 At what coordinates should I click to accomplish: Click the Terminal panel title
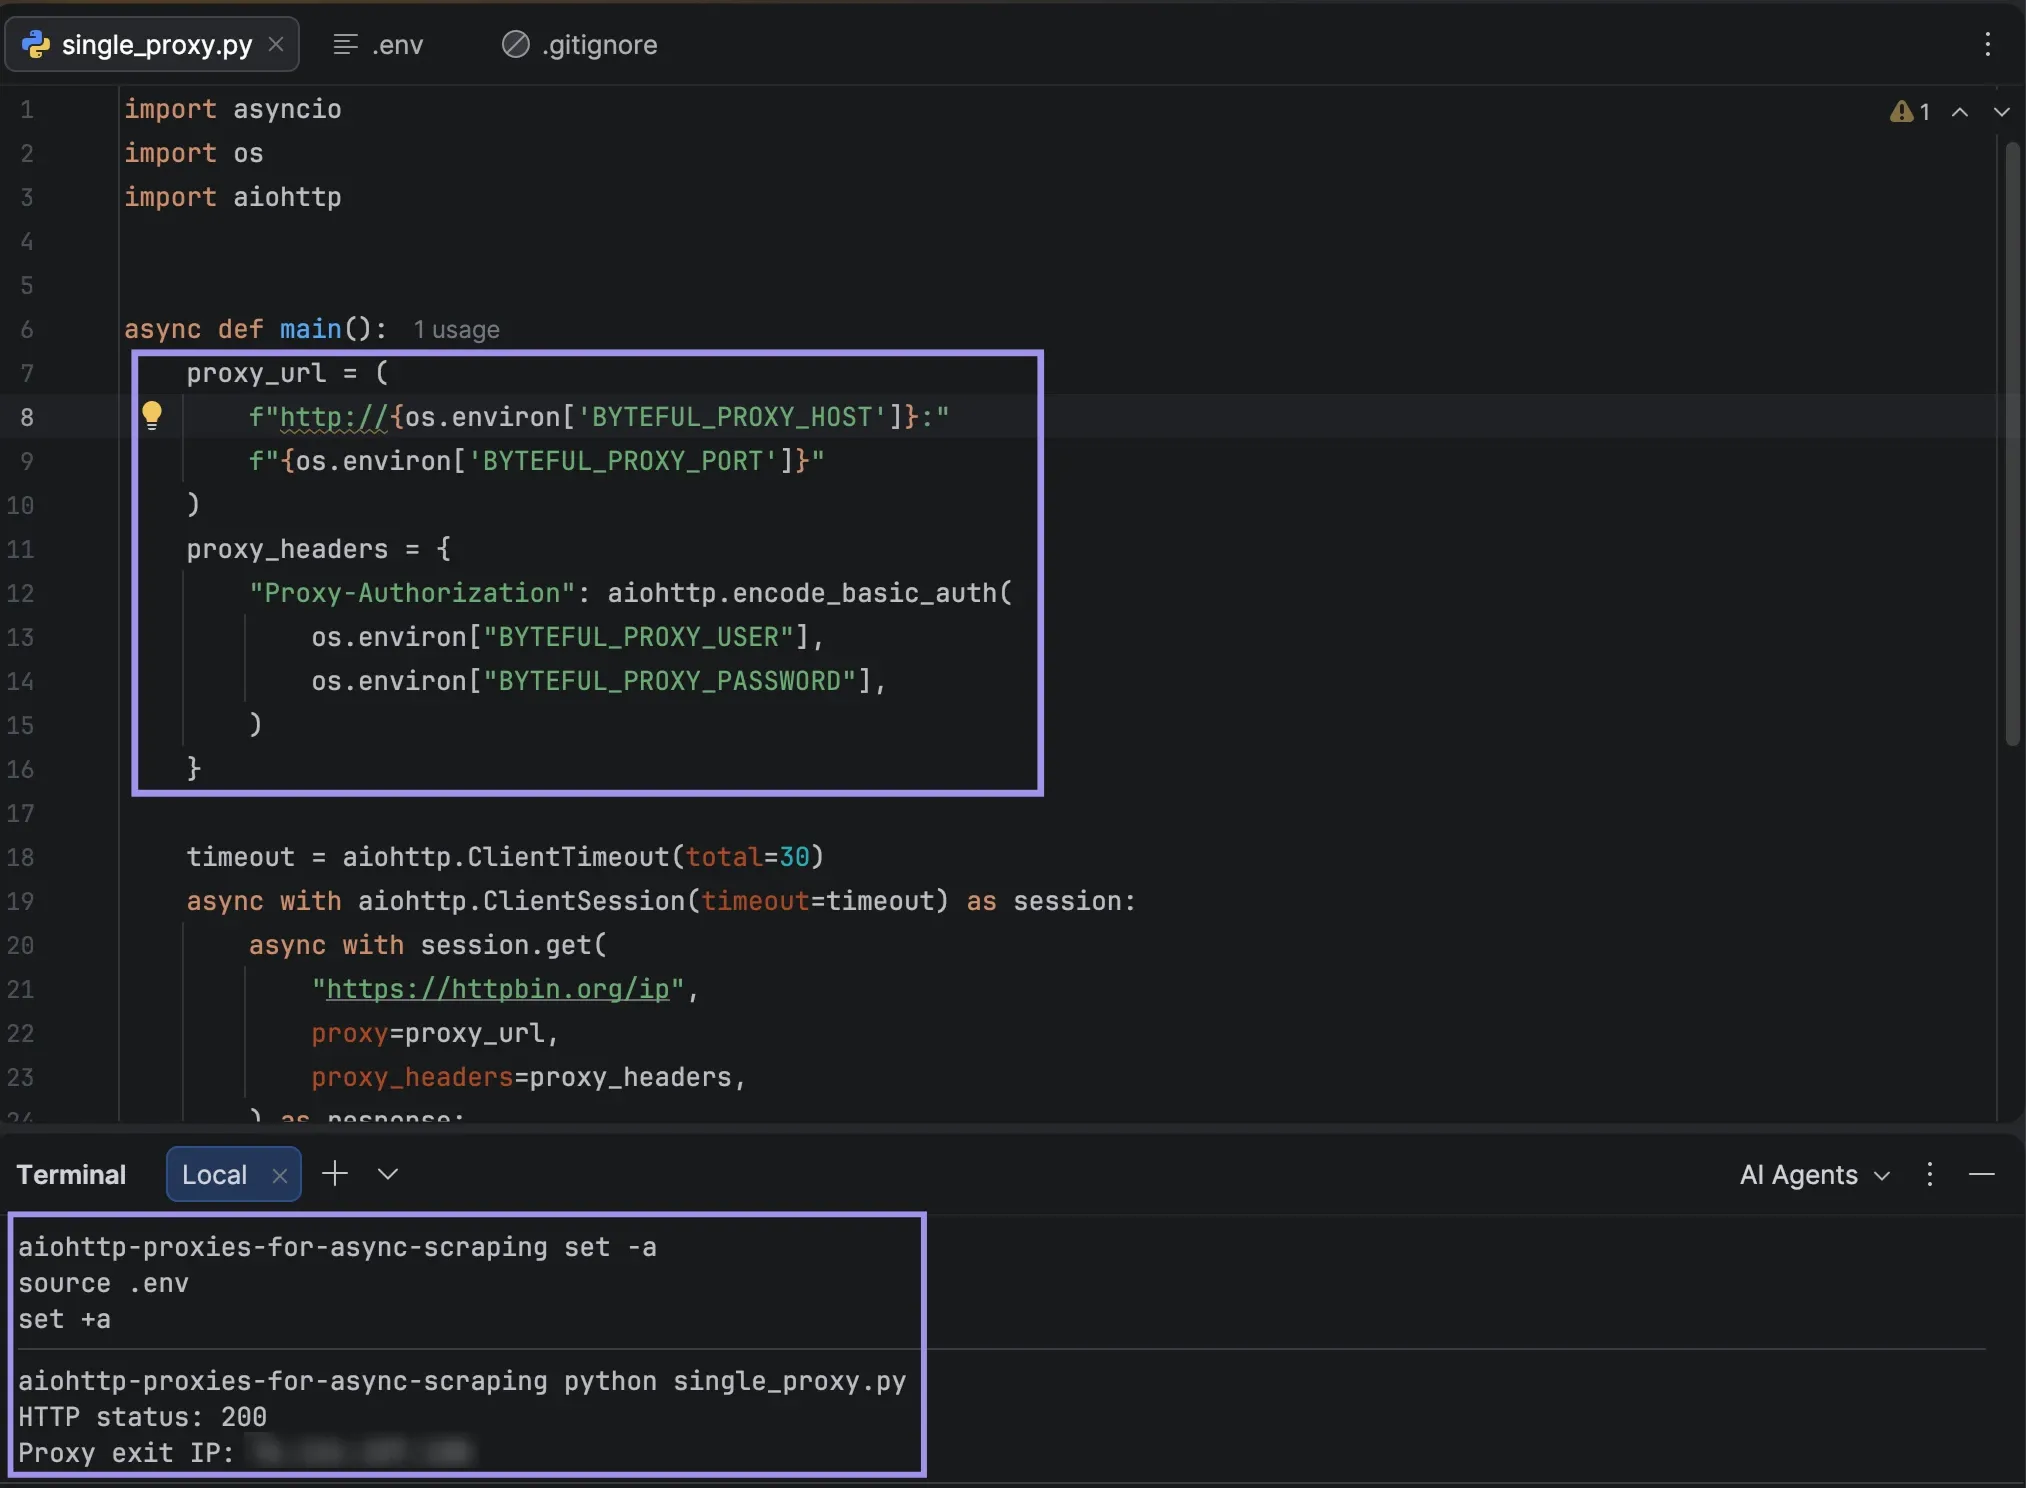point(71,1175)
